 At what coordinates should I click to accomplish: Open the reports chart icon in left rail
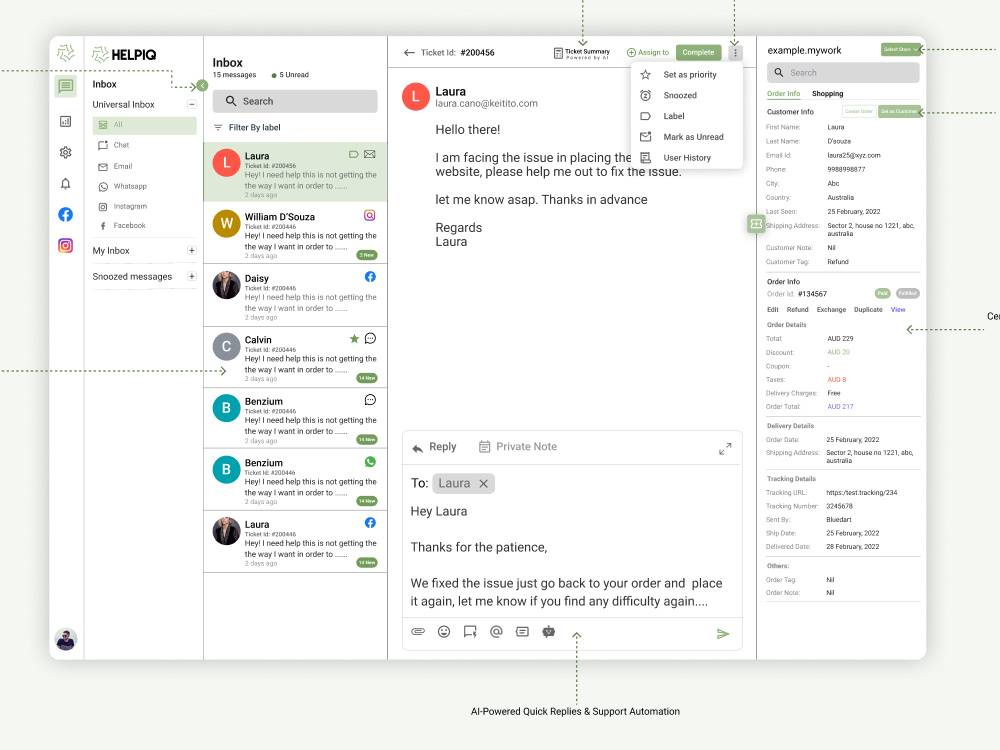coord(66,121)
